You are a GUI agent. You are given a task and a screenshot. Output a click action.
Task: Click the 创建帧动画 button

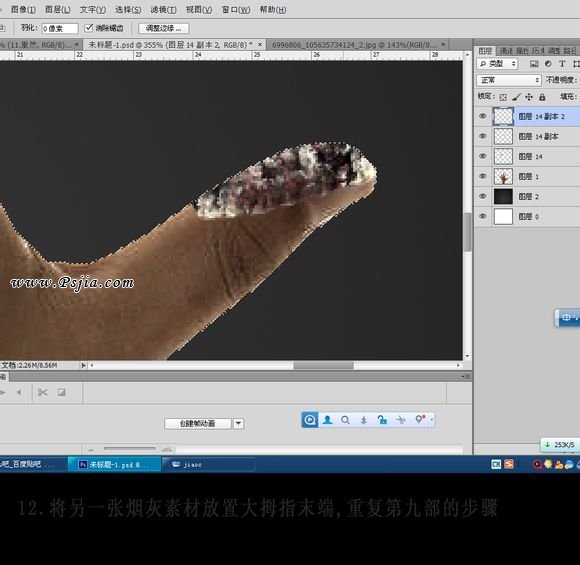pyautogui.click(x=198, y=423)
